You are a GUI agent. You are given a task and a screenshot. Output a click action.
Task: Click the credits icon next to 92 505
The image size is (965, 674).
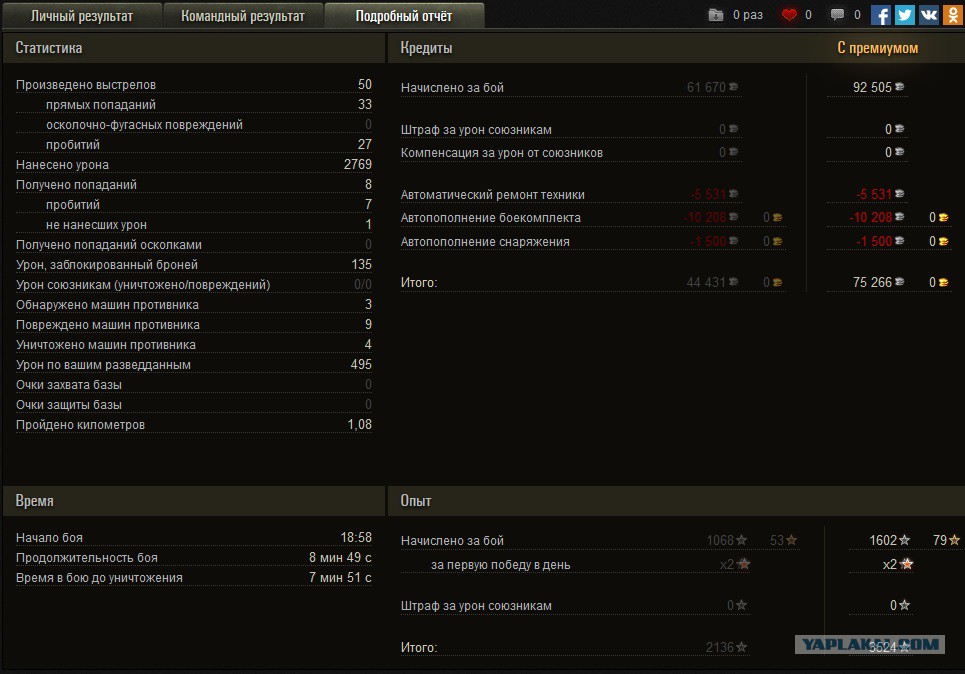[x=900, y=88]
